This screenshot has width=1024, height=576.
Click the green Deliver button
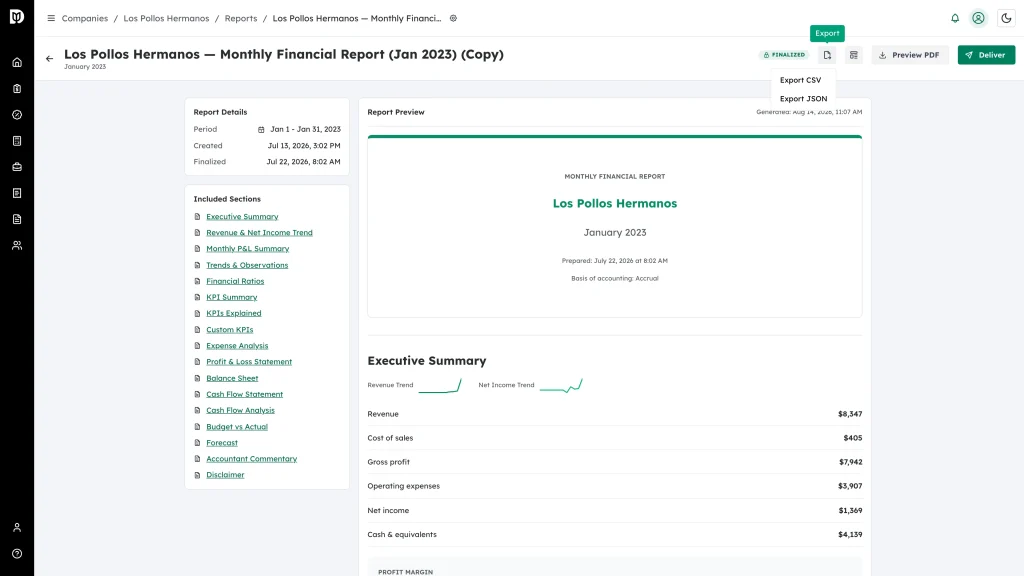click(x=986, y=56)
